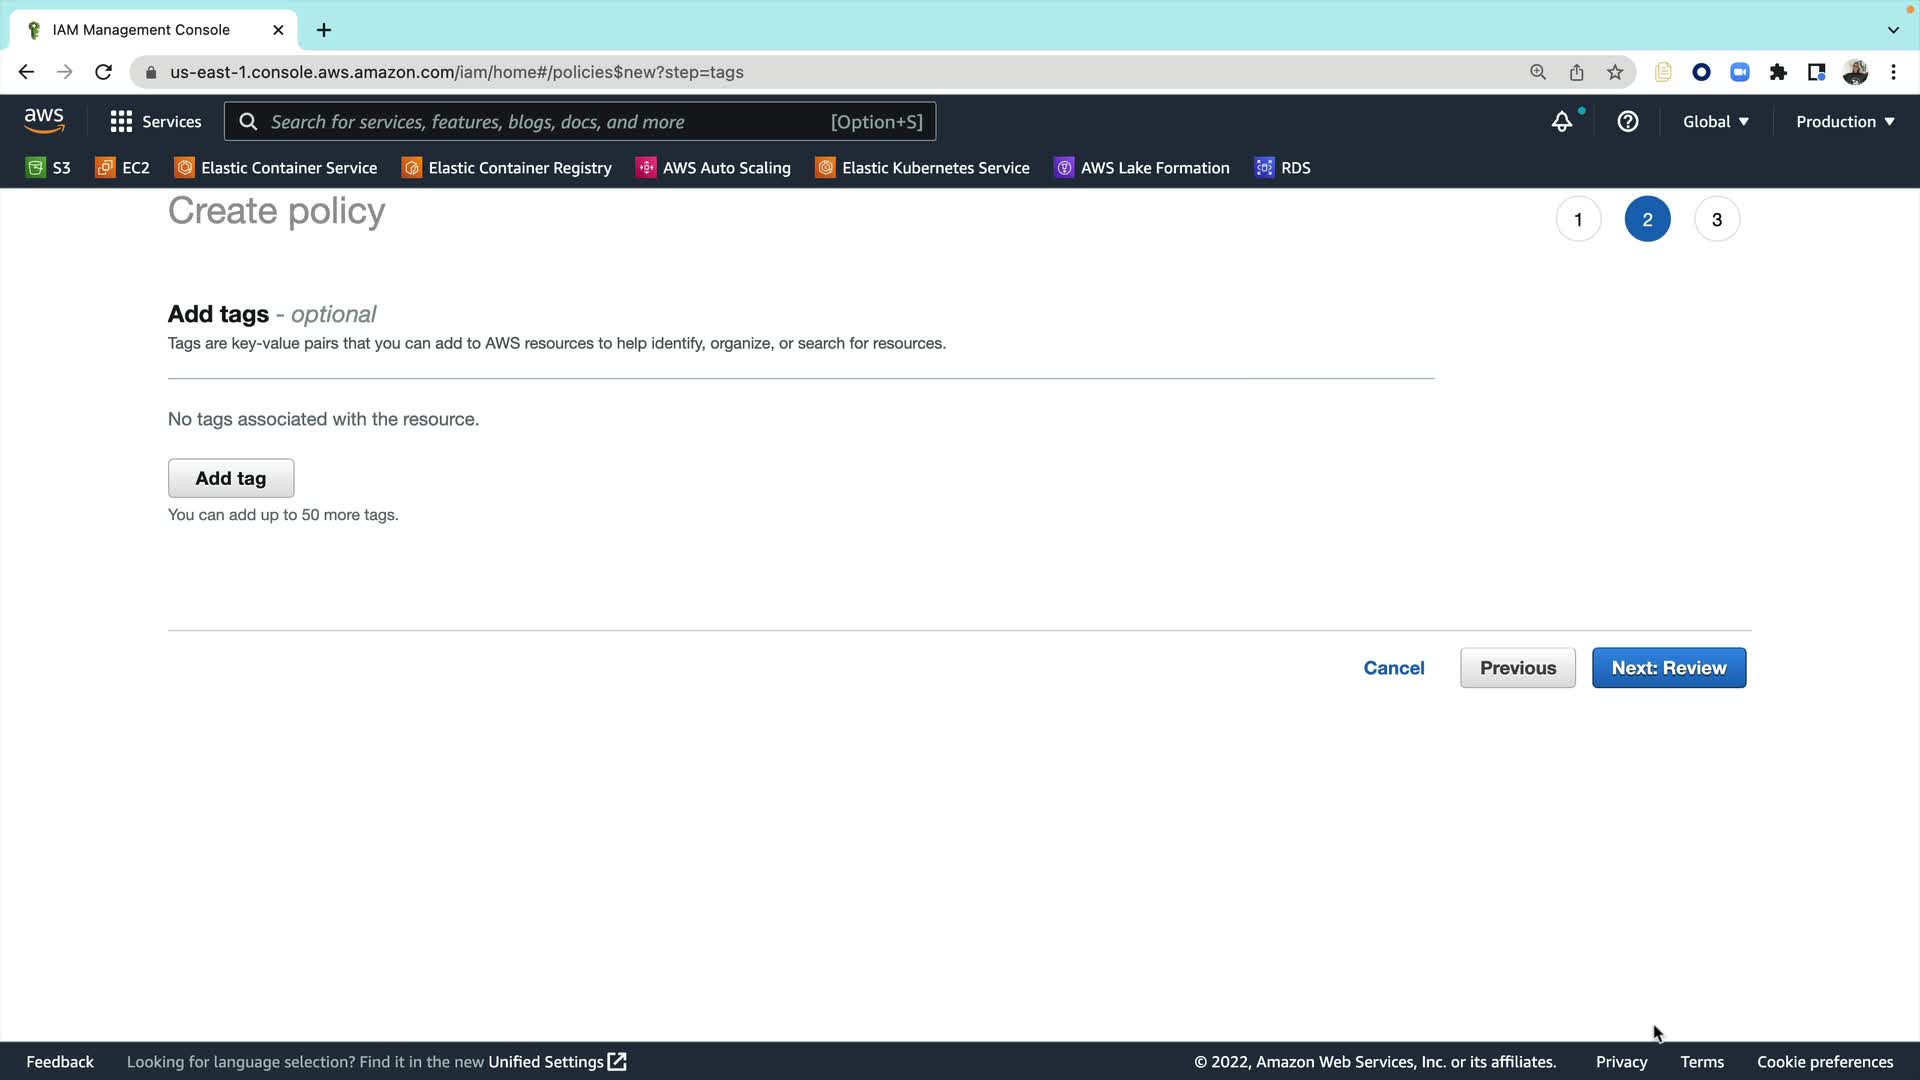The image size is (1920, 1080).
Task: Jump to step 3 of wizard
Action: click(1717, 220)
